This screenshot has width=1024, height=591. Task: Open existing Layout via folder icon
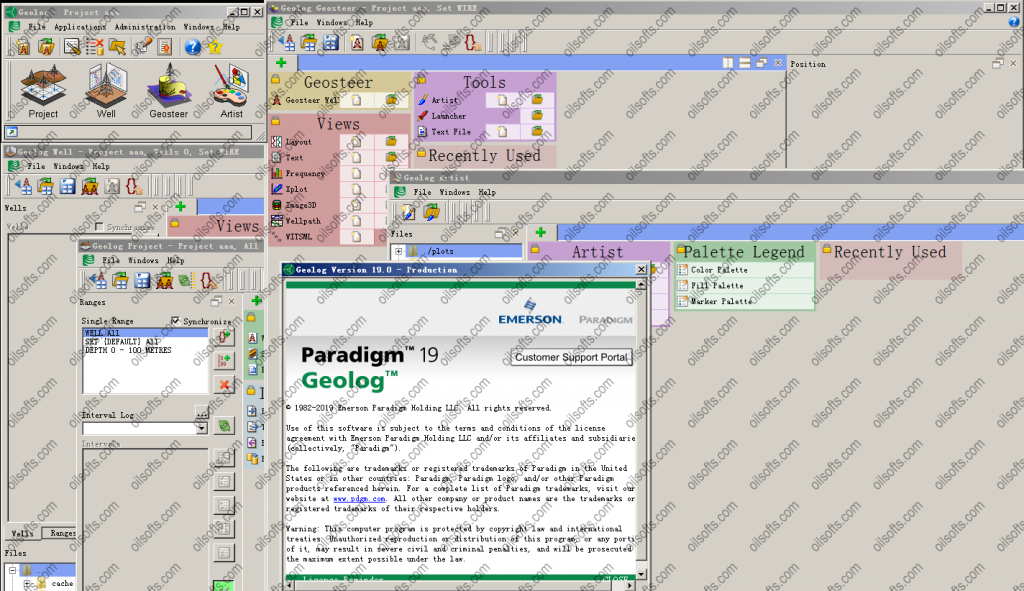(x=391, y=141)
